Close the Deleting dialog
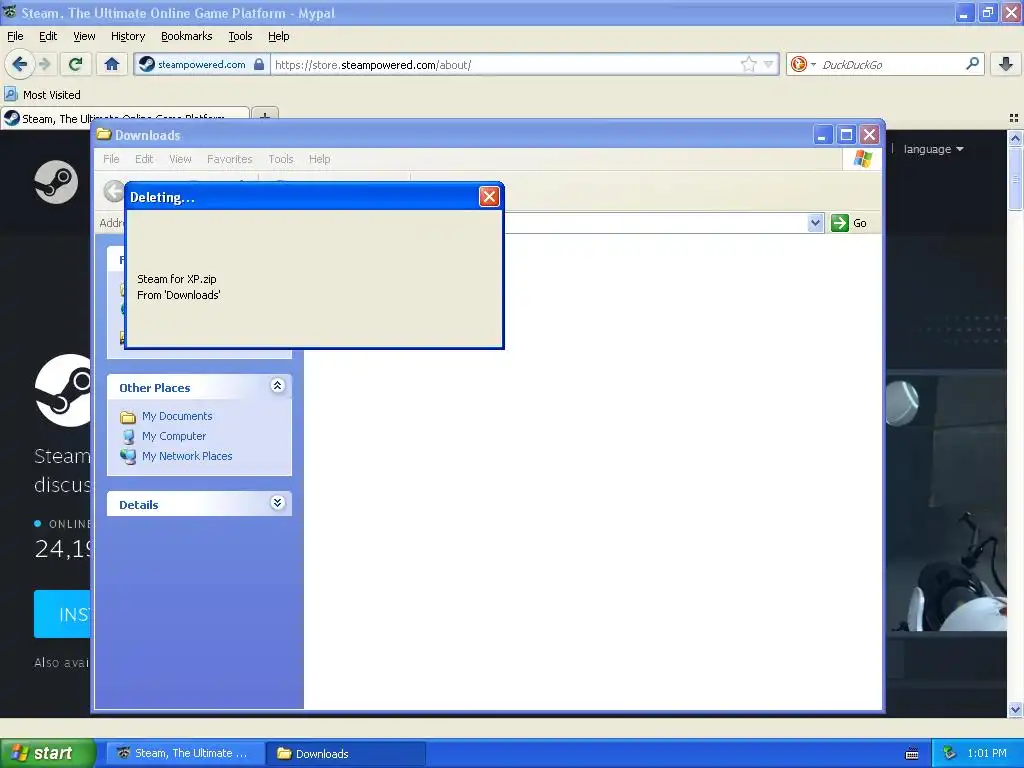Screen dimensions: 1024x768 pos(489,197)
